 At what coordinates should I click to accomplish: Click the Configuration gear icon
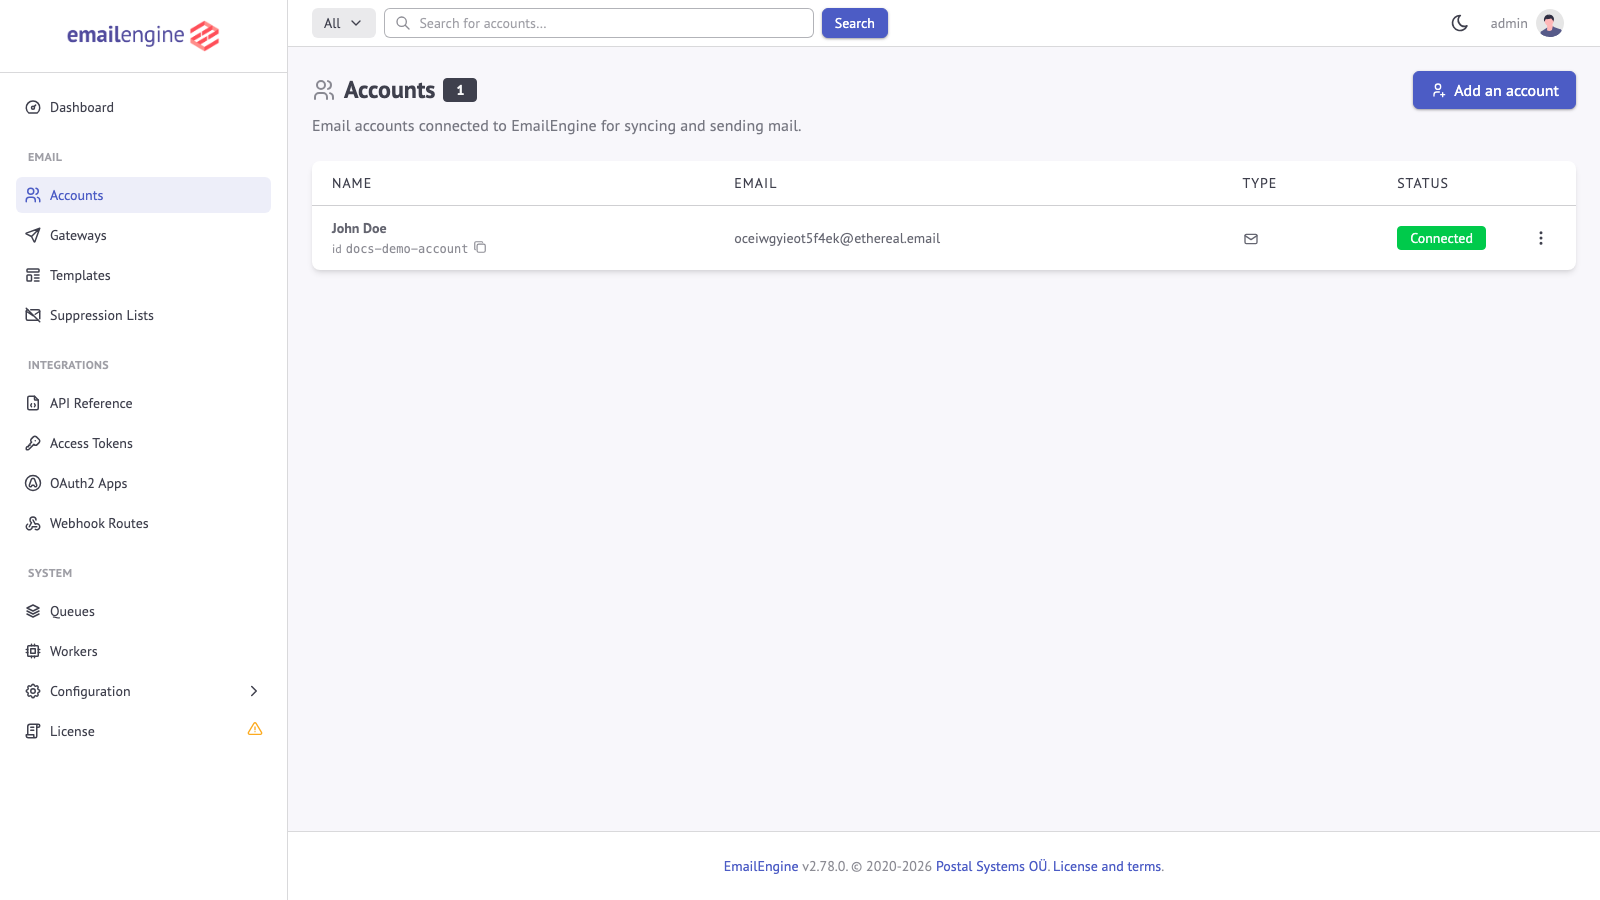33,691
